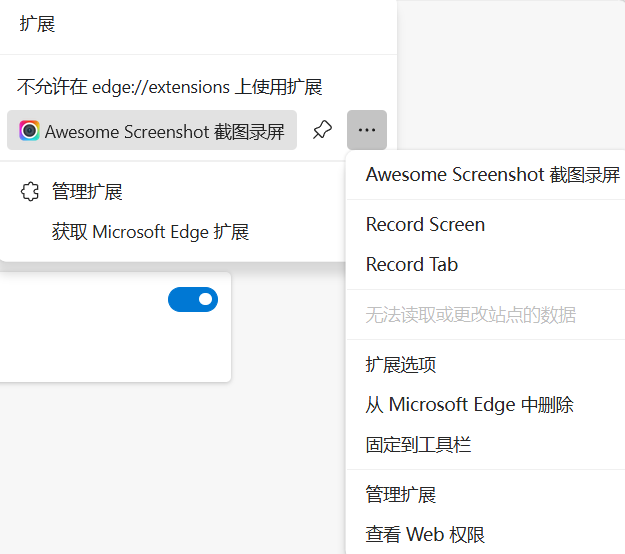The height and width of the screenshot is (554, 625).
Task: Select 管理扩展 in the right context menu
Action: click(401, 495)
